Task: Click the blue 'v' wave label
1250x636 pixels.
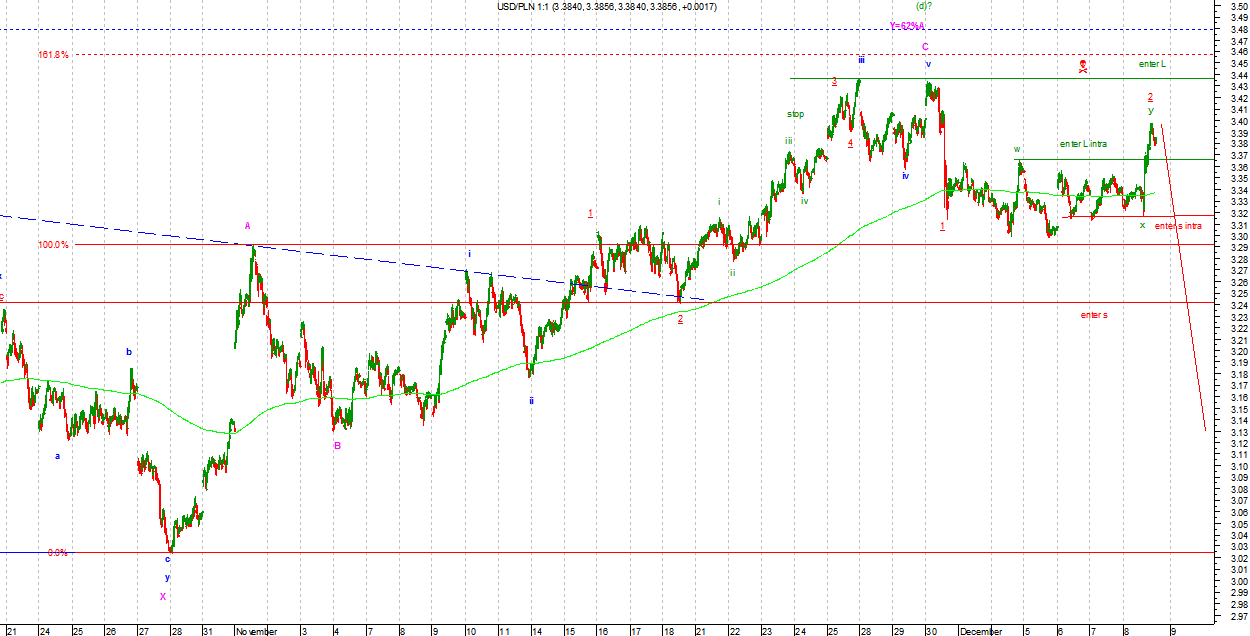Action: tap(928, 65)
